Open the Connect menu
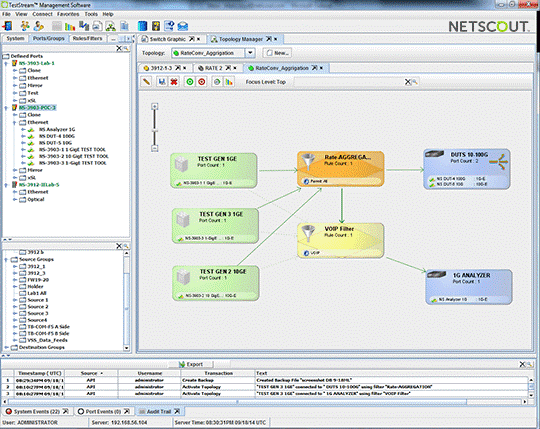Viewport: 540px width, 429px height. 42,14
